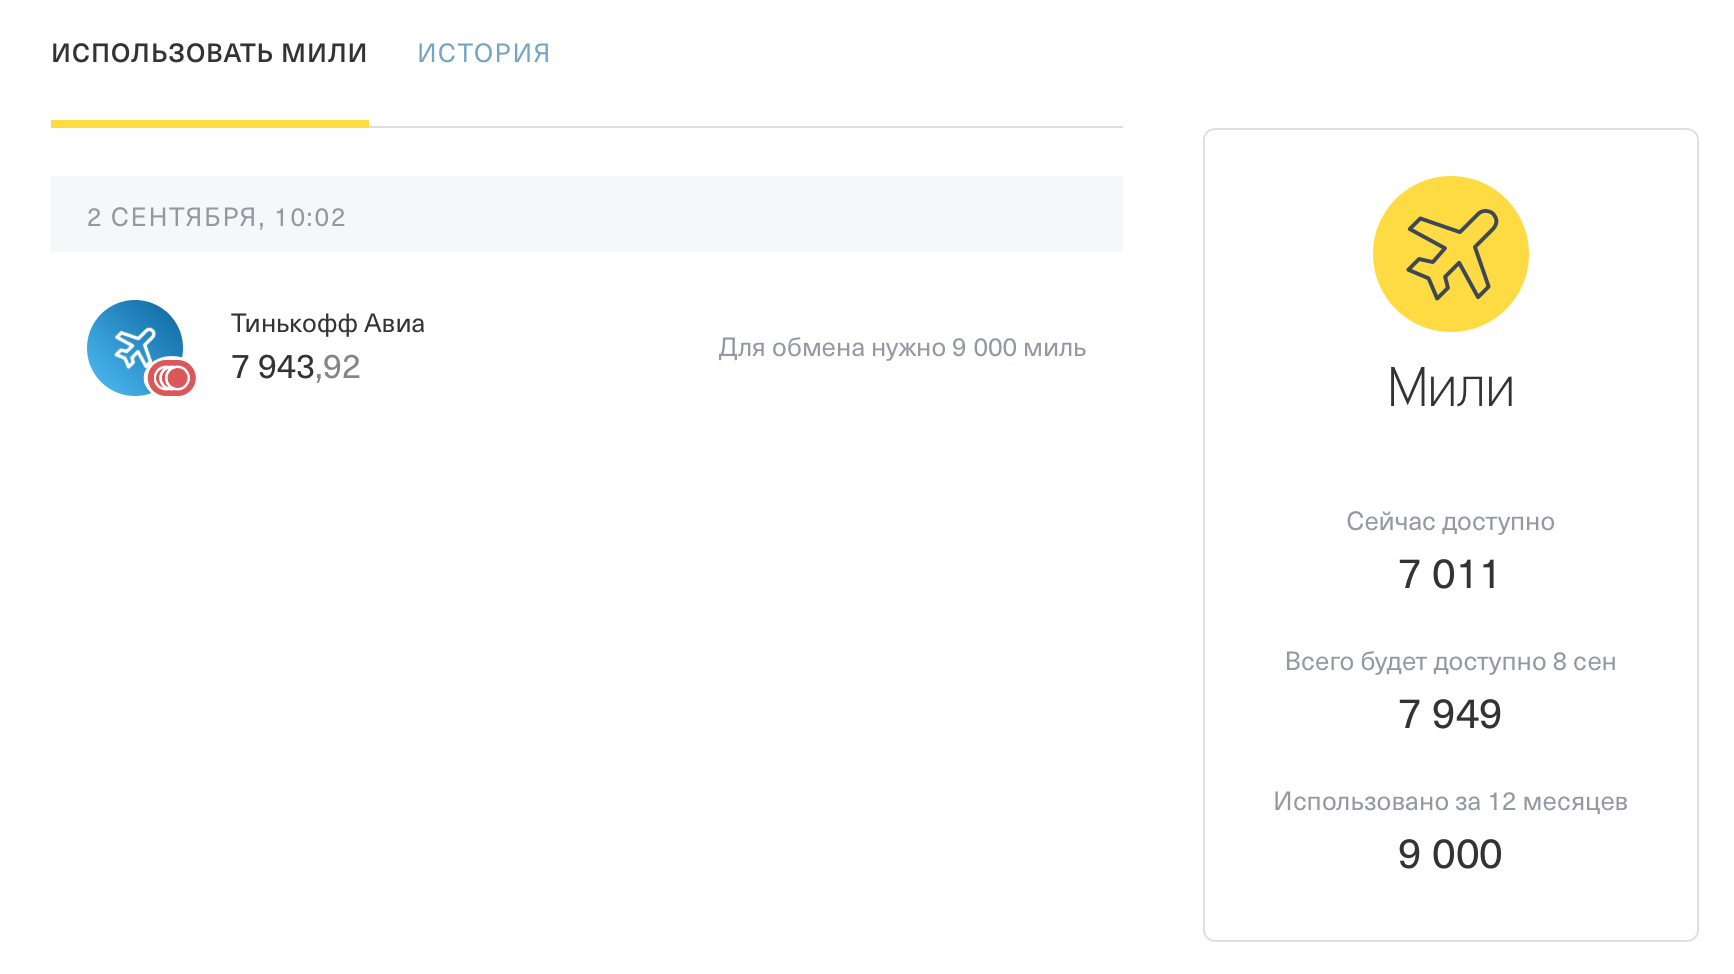Click the used miles value 9 000
This screenshot has height=974, width=1734.
tap(1450, 855)
